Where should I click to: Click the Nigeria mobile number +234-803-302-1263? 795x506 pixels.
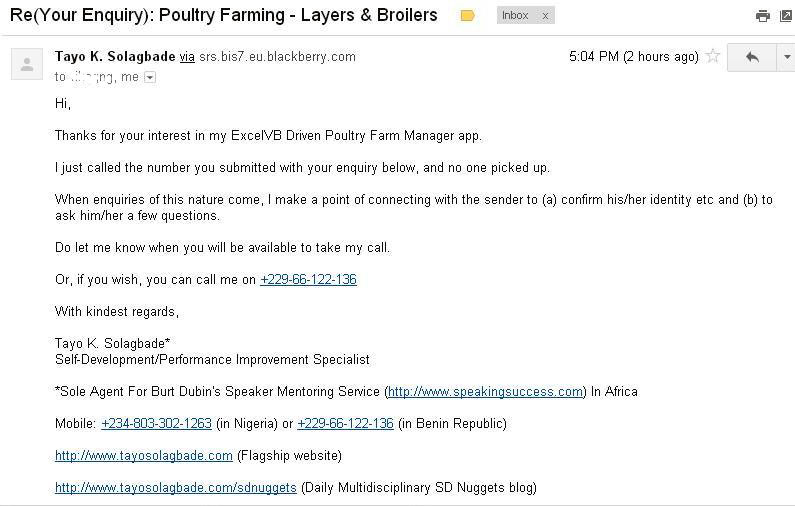(156, 423)
